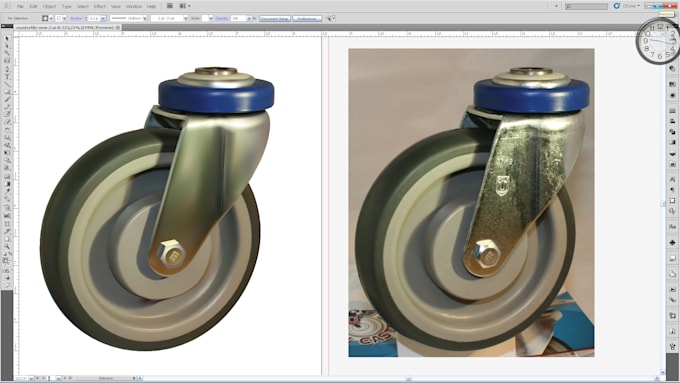The height and width of the screenshot is (383, 680).
Task: Click the Go to Bridge icon
Action: point(170,6)
